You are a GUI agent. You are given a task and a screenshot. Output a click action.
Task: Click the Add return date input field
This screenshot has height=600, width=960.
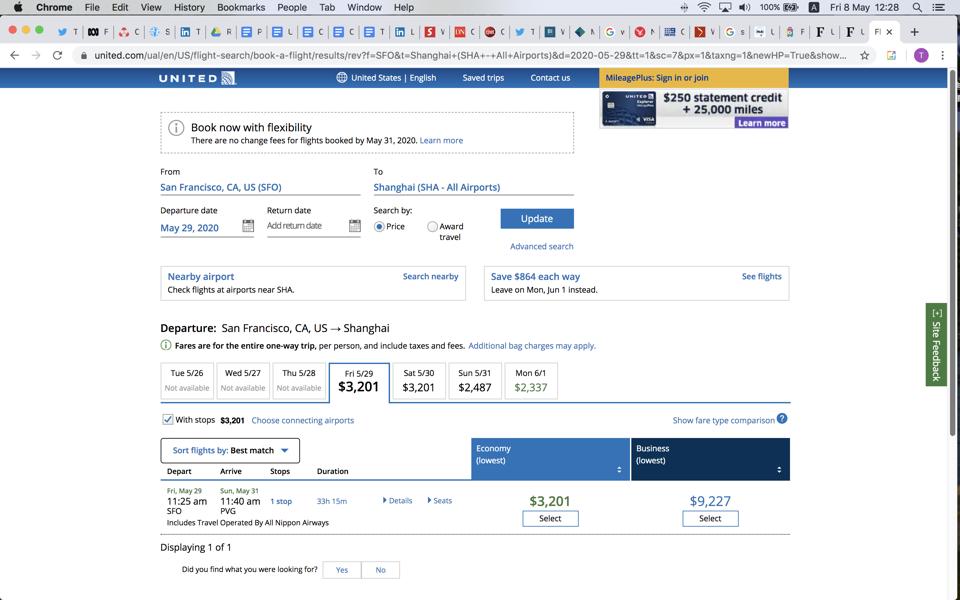[300, 227]
